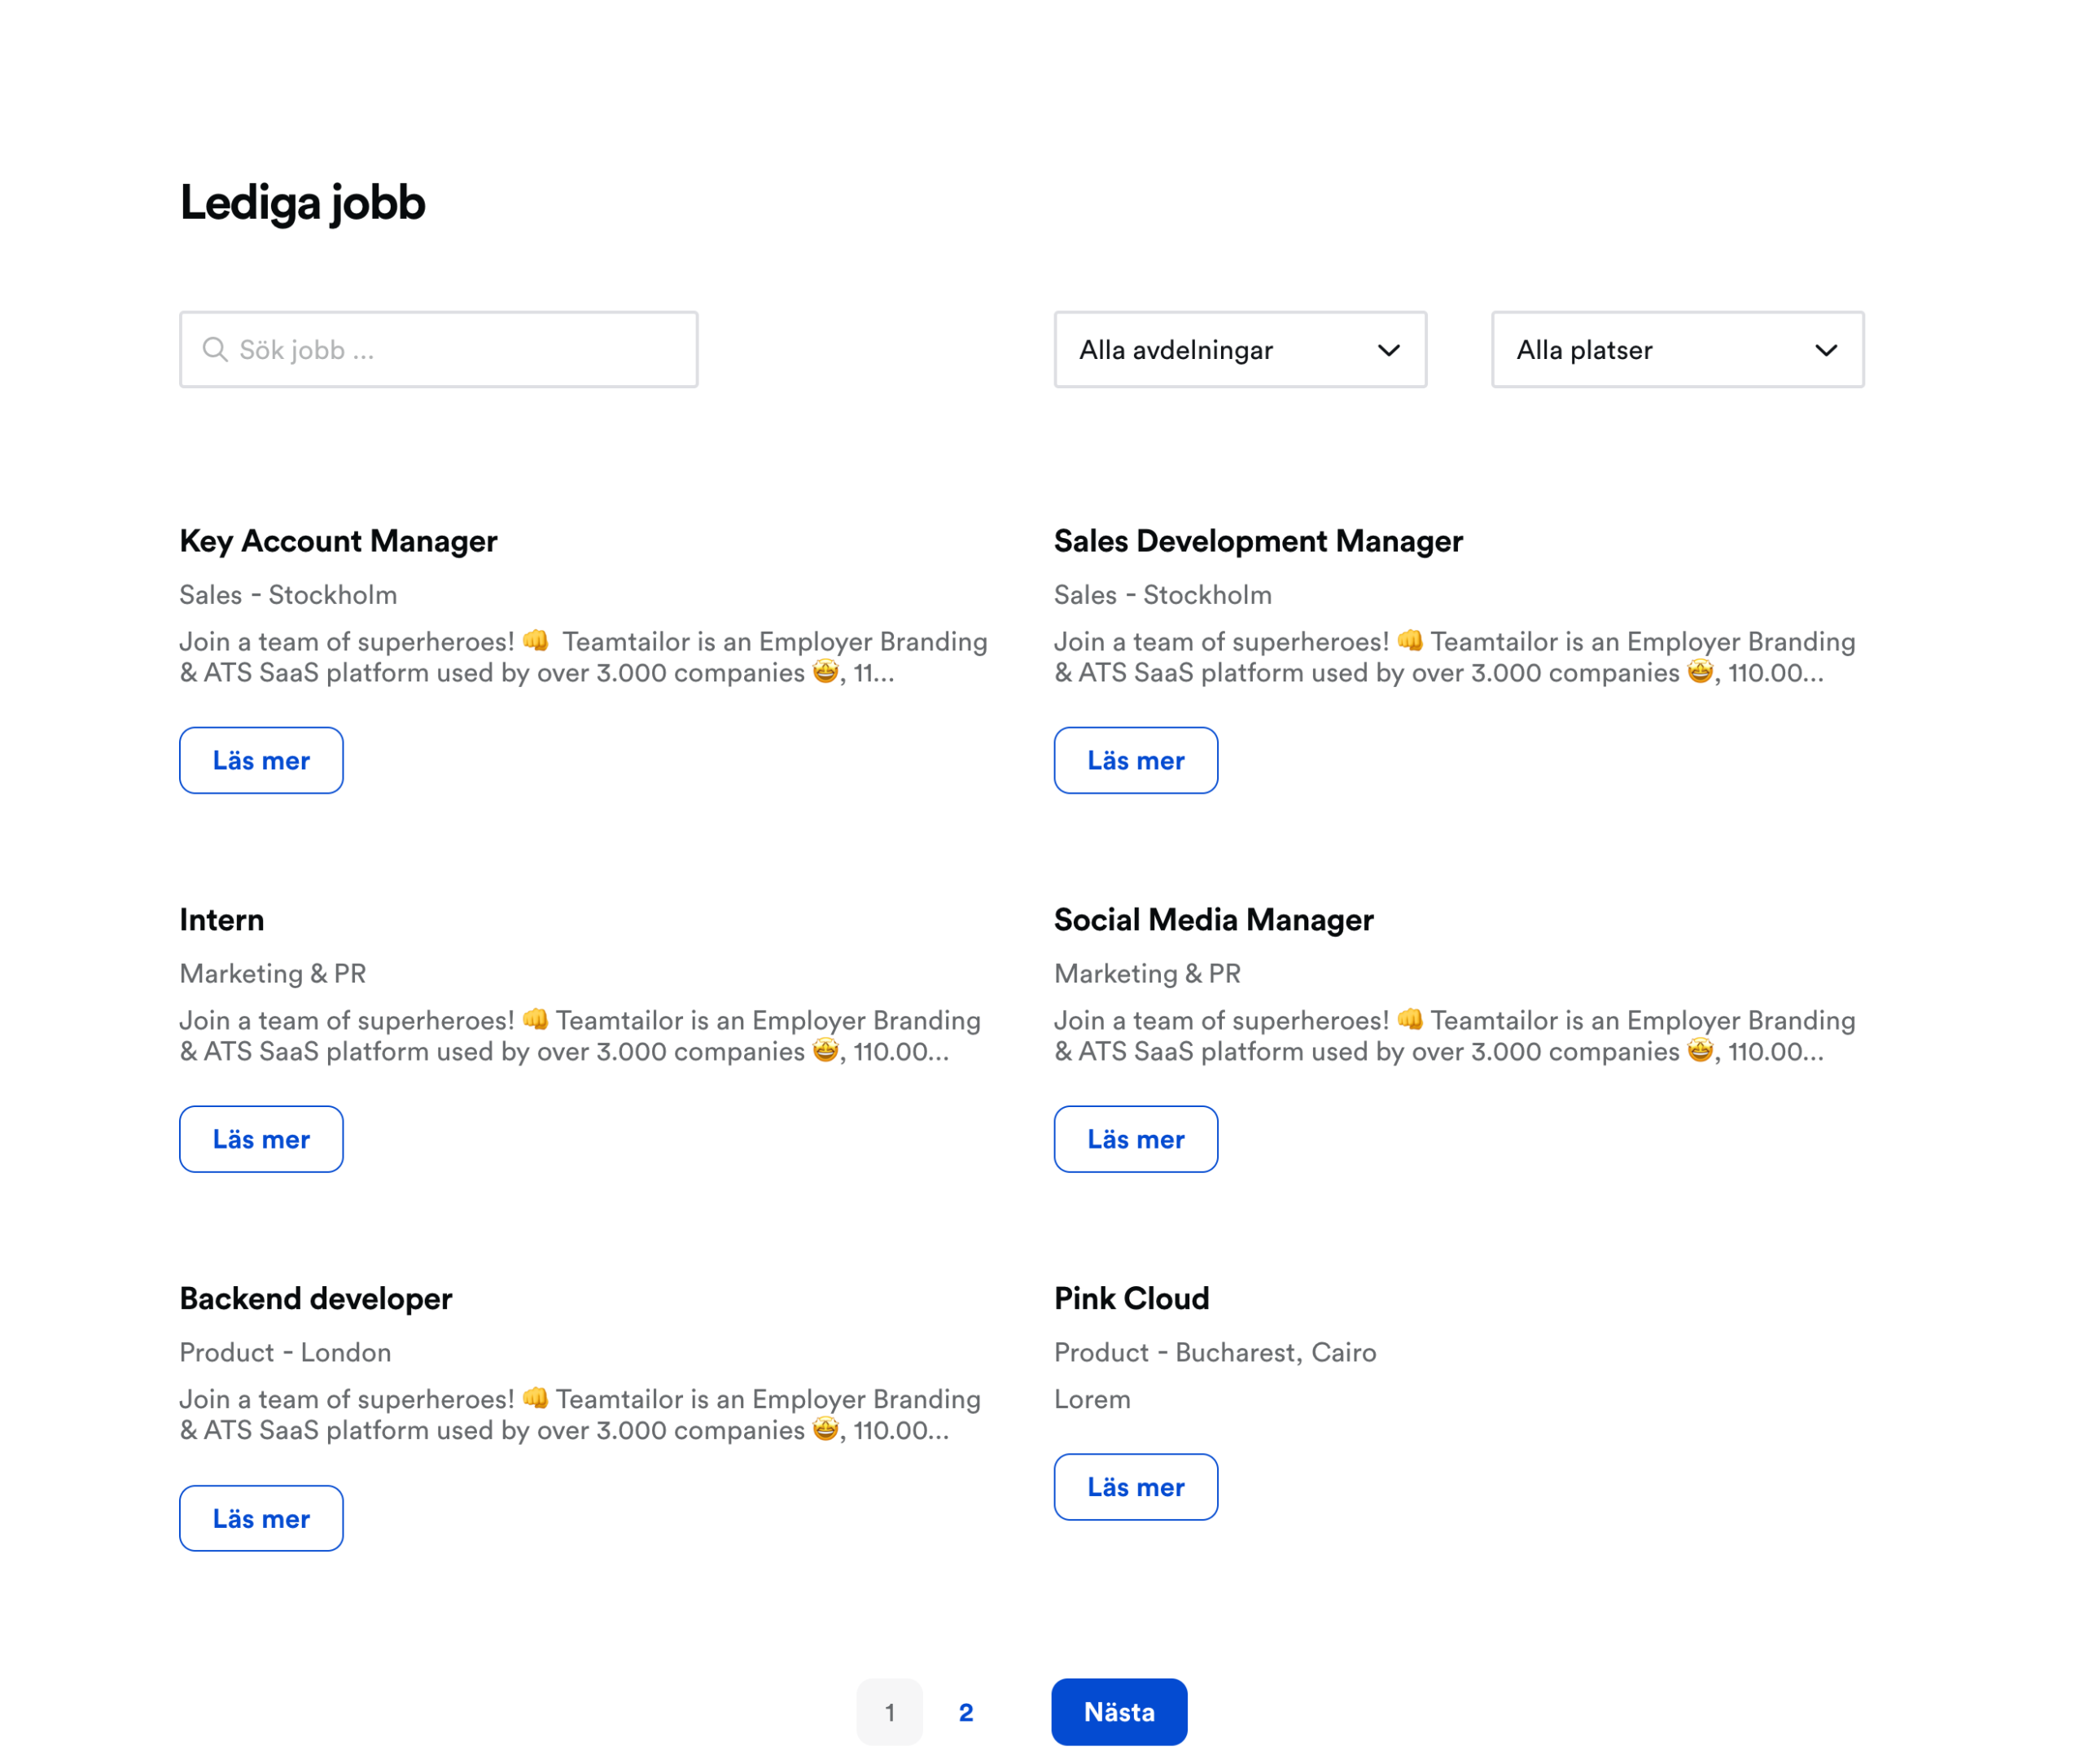Click Läs mer under Backend developer
2084x1764 pixels.
[261, 1518]
